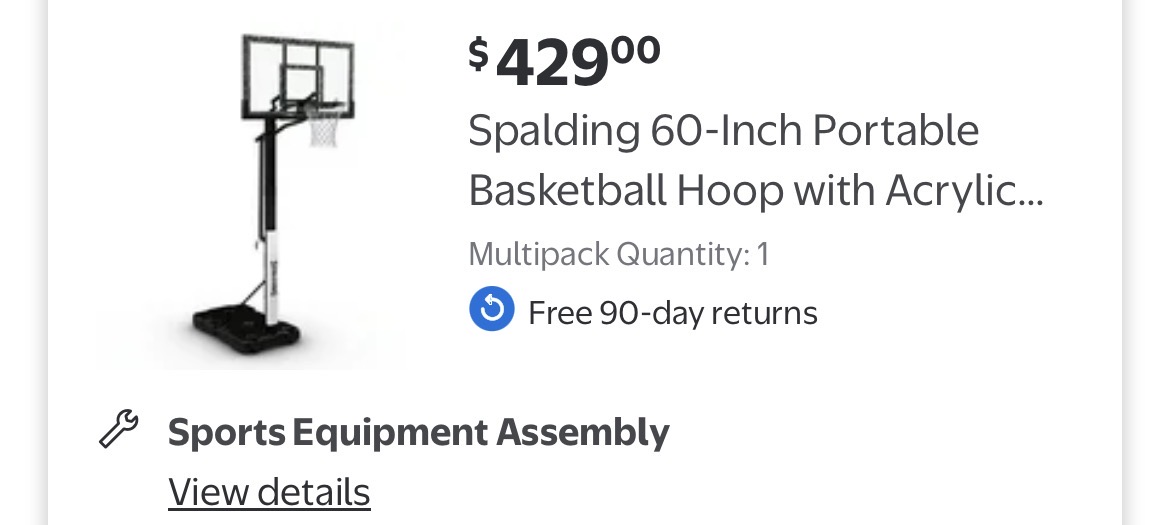Image resolution: width=1170 pixels, height=525 pixels.
Task: Click the word Assembly in the service heading
Action: (x=583, y=432)
